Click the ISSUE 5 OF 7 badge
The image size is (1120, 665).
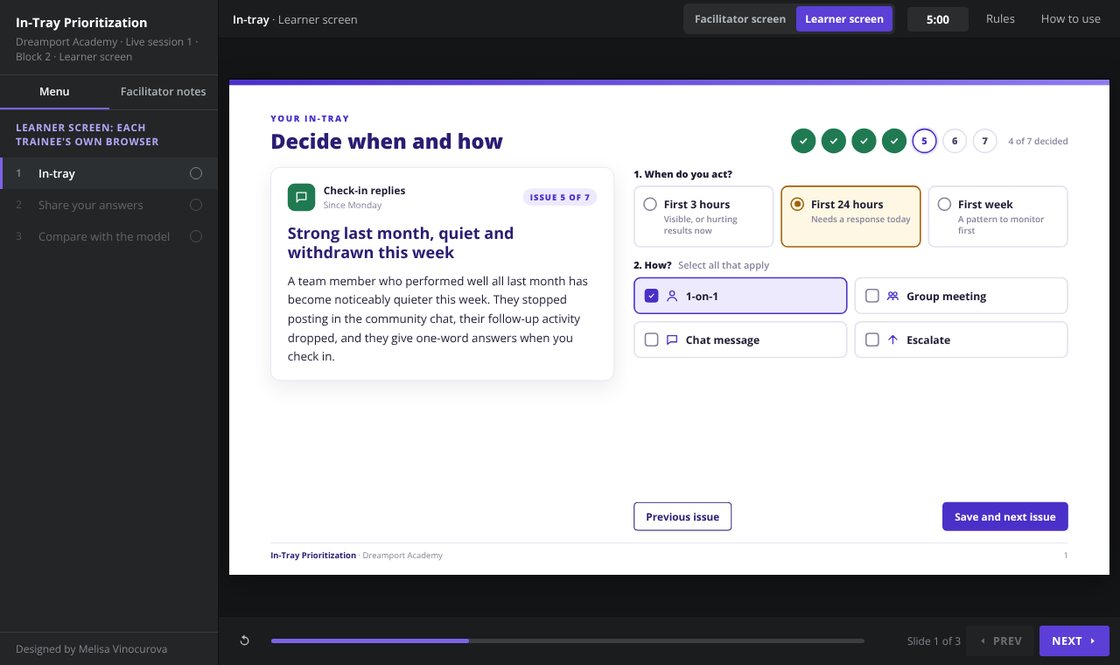[560, 197]
